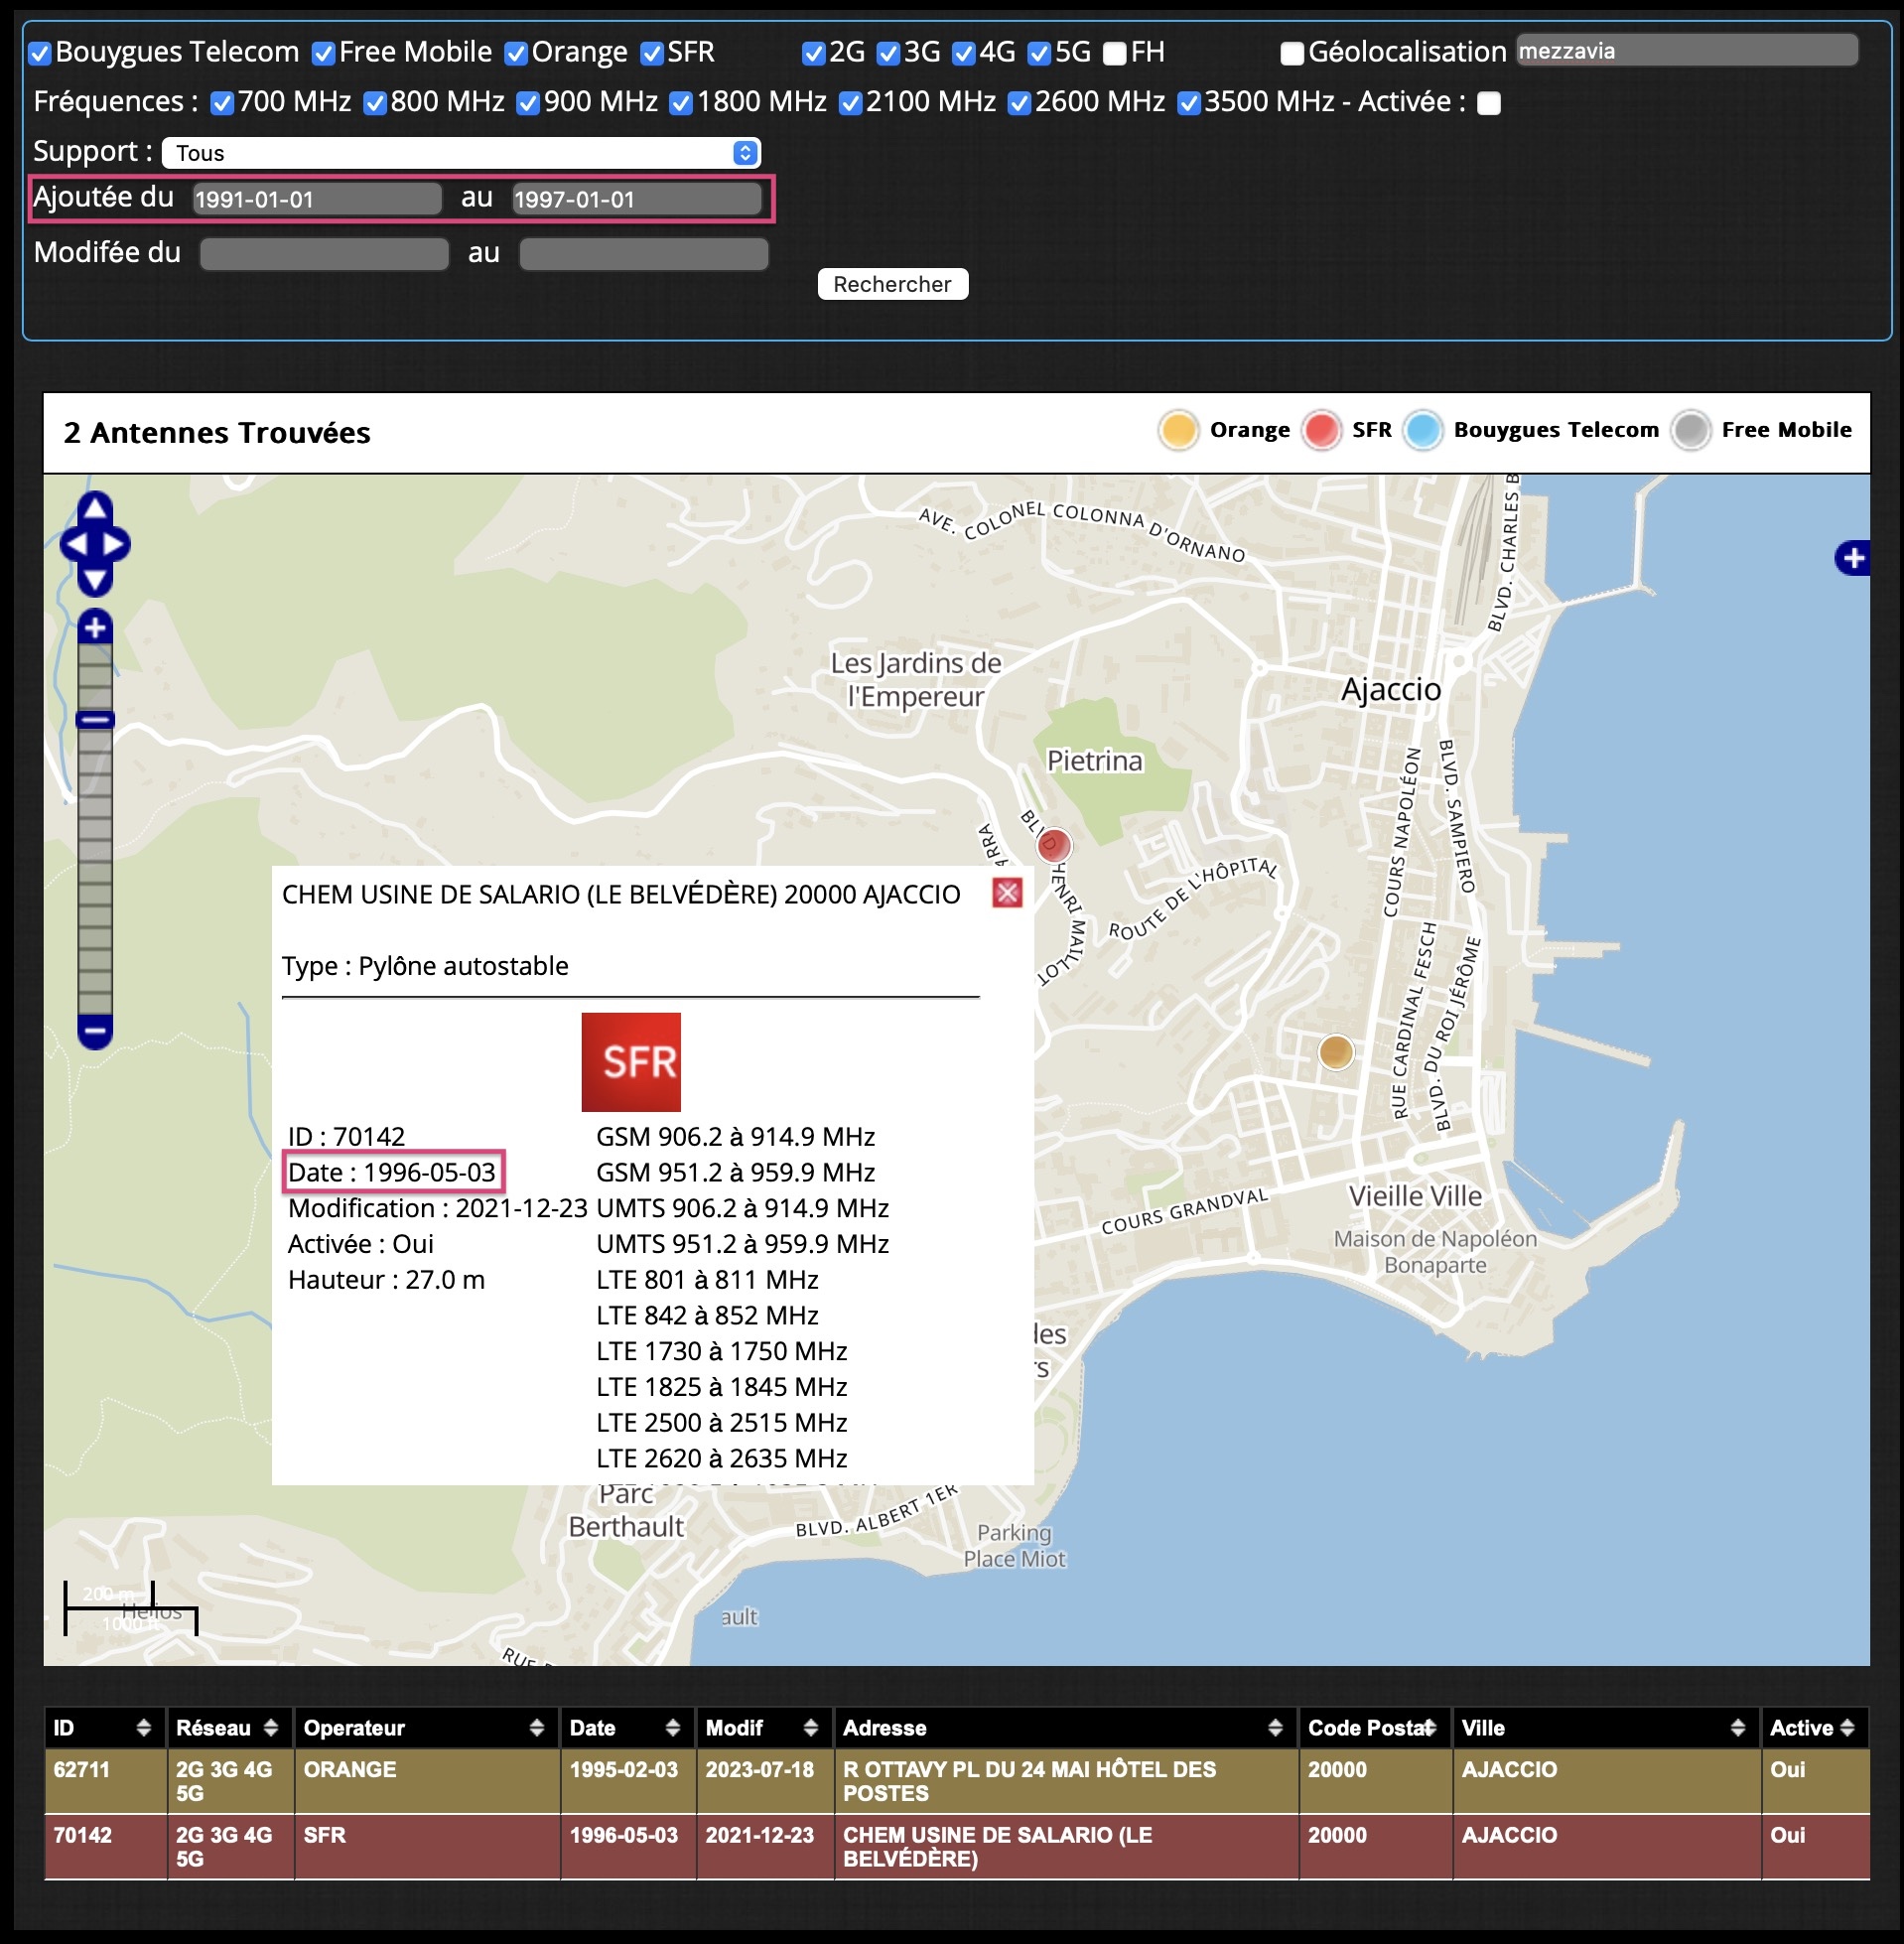The image size is (1904, 1944).
Task: Select table row ID 62711
Action: [x=957, y=1781]
